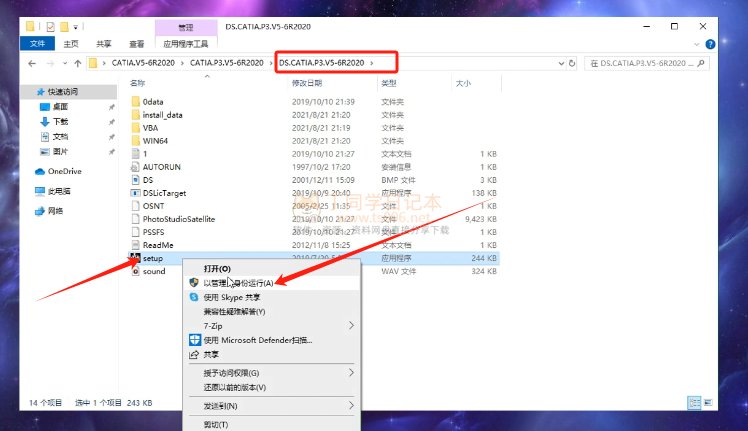Select the DSLicTarget application icon
Image resolution: width=748 pixels, height=431 pixels.
click(x=135, y=193)
